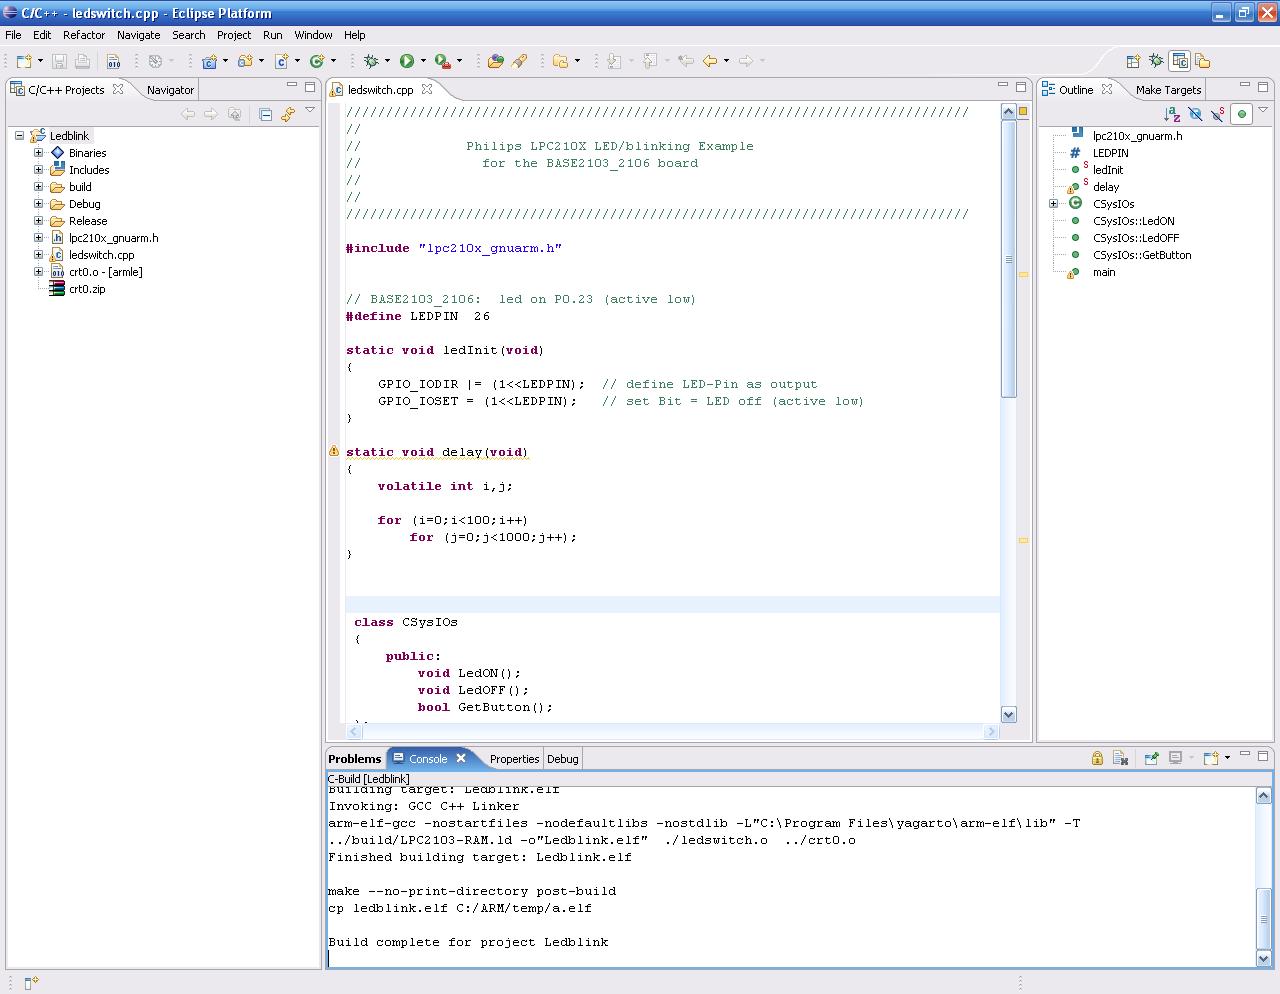Toggle Scroll Lock in the Console
1280x994 pixels.
[1097, 759]
